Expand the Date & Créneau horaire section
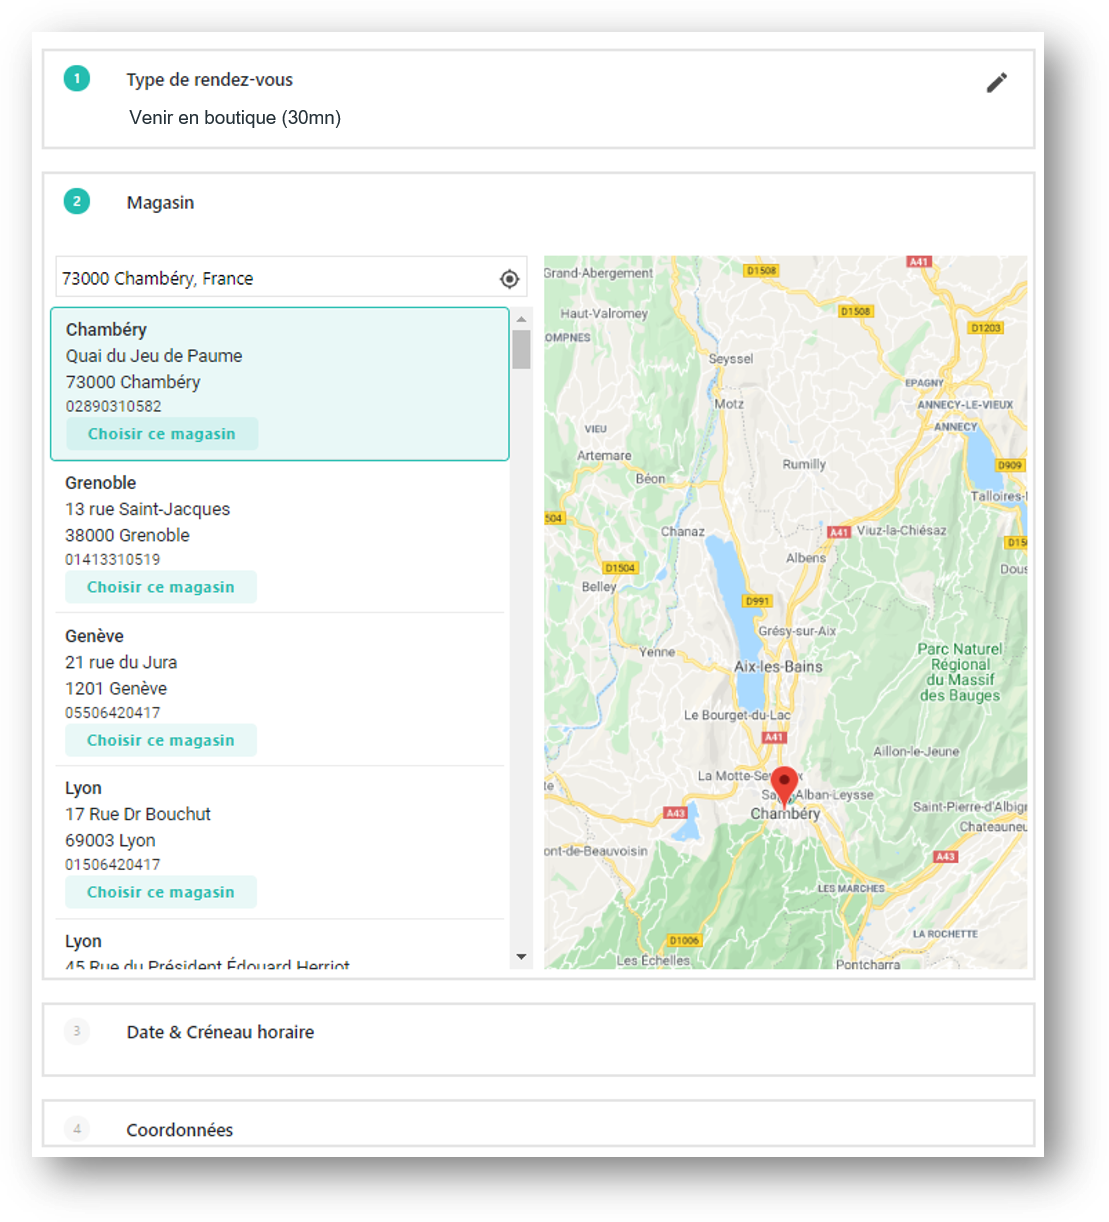The image size is (1109, 1222). (x=220, y=1032)
